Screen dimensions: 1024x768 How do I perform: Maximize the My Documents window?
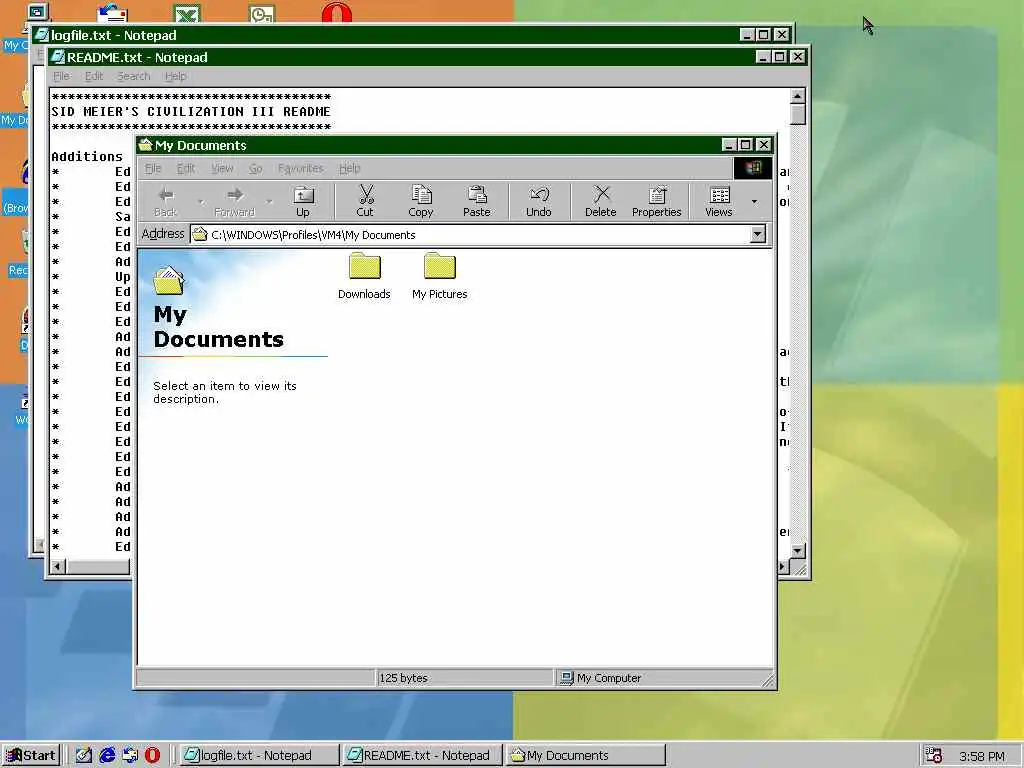(746, 144)
